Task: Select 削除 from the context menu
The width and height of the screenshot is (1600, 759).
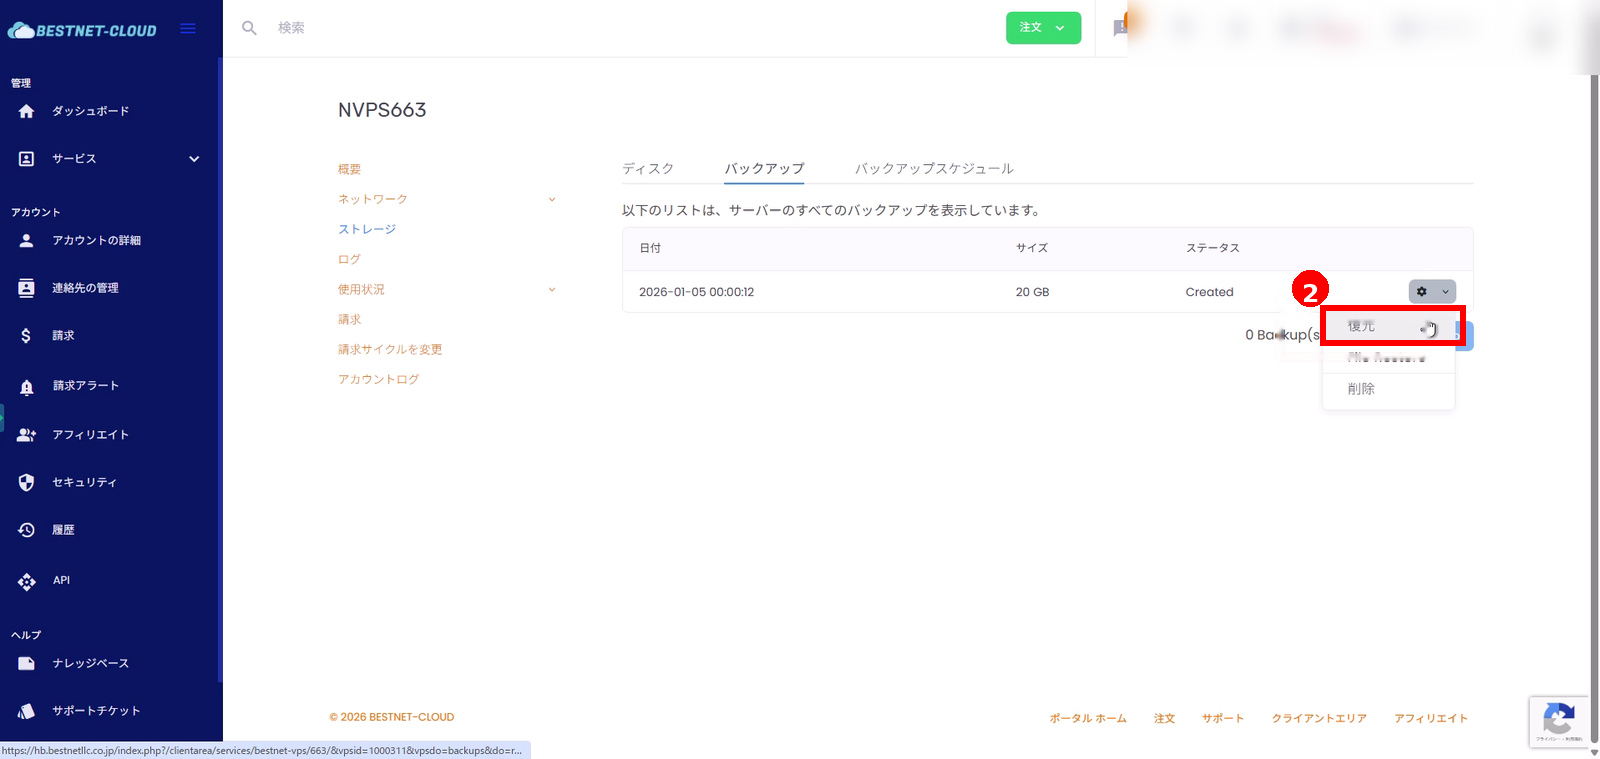Action: click(x=1361, y=389)
